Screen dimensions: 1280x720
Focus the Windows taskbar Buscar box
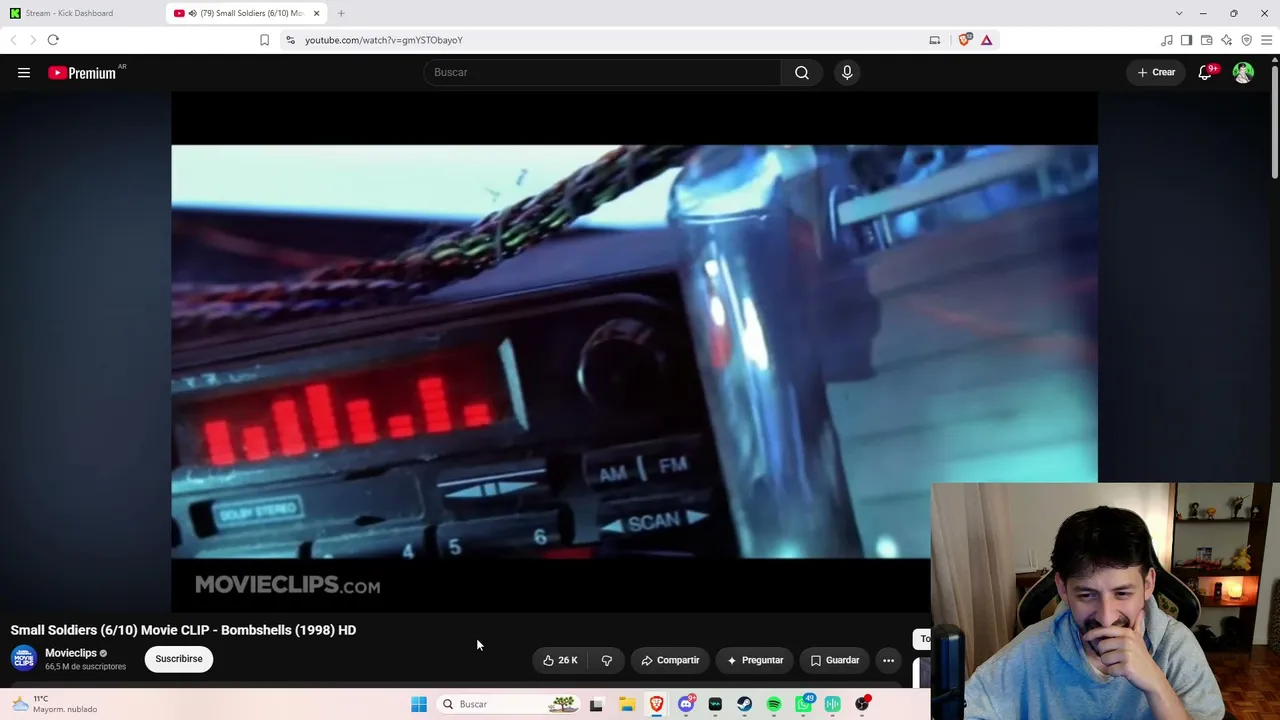pyautogui.click(x=508, y=704)
